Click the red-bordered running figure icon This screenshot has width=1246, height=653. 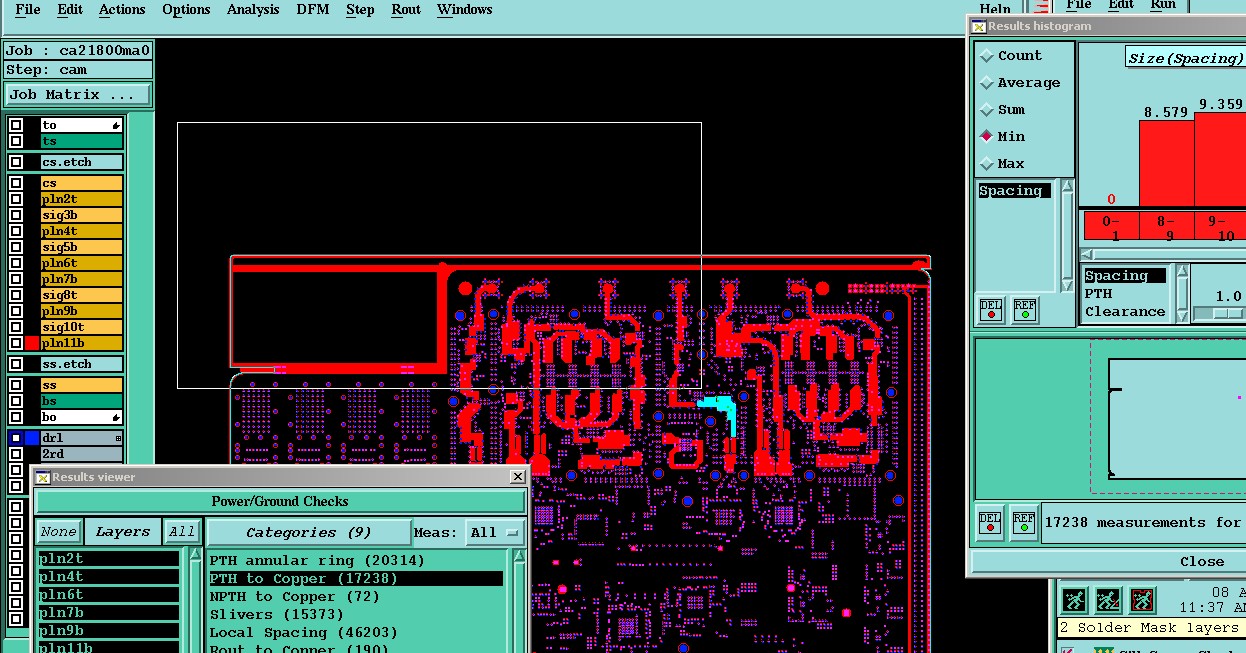coord(1142,600)
